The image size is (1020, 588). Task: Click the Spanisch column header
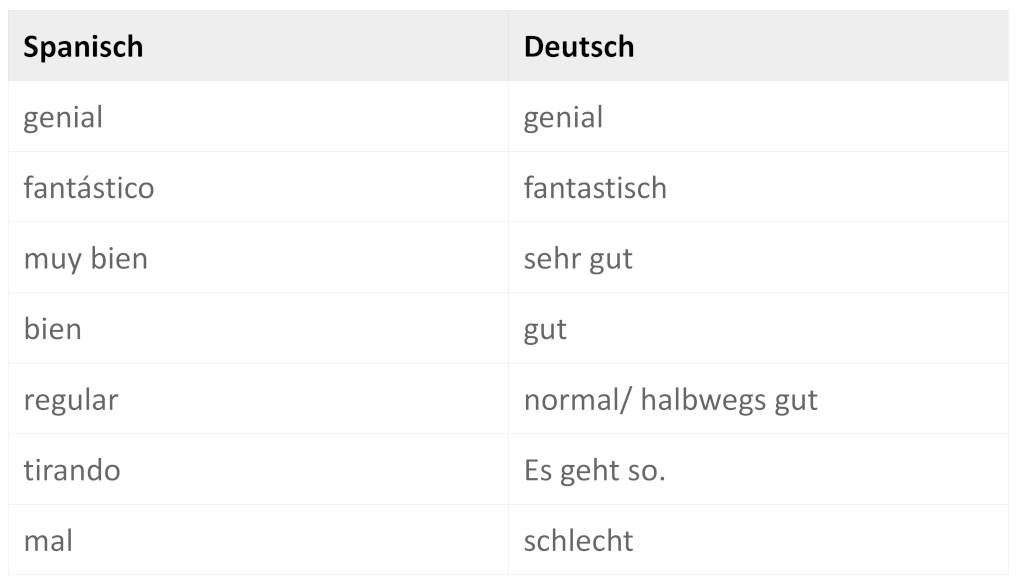[83, 47]
